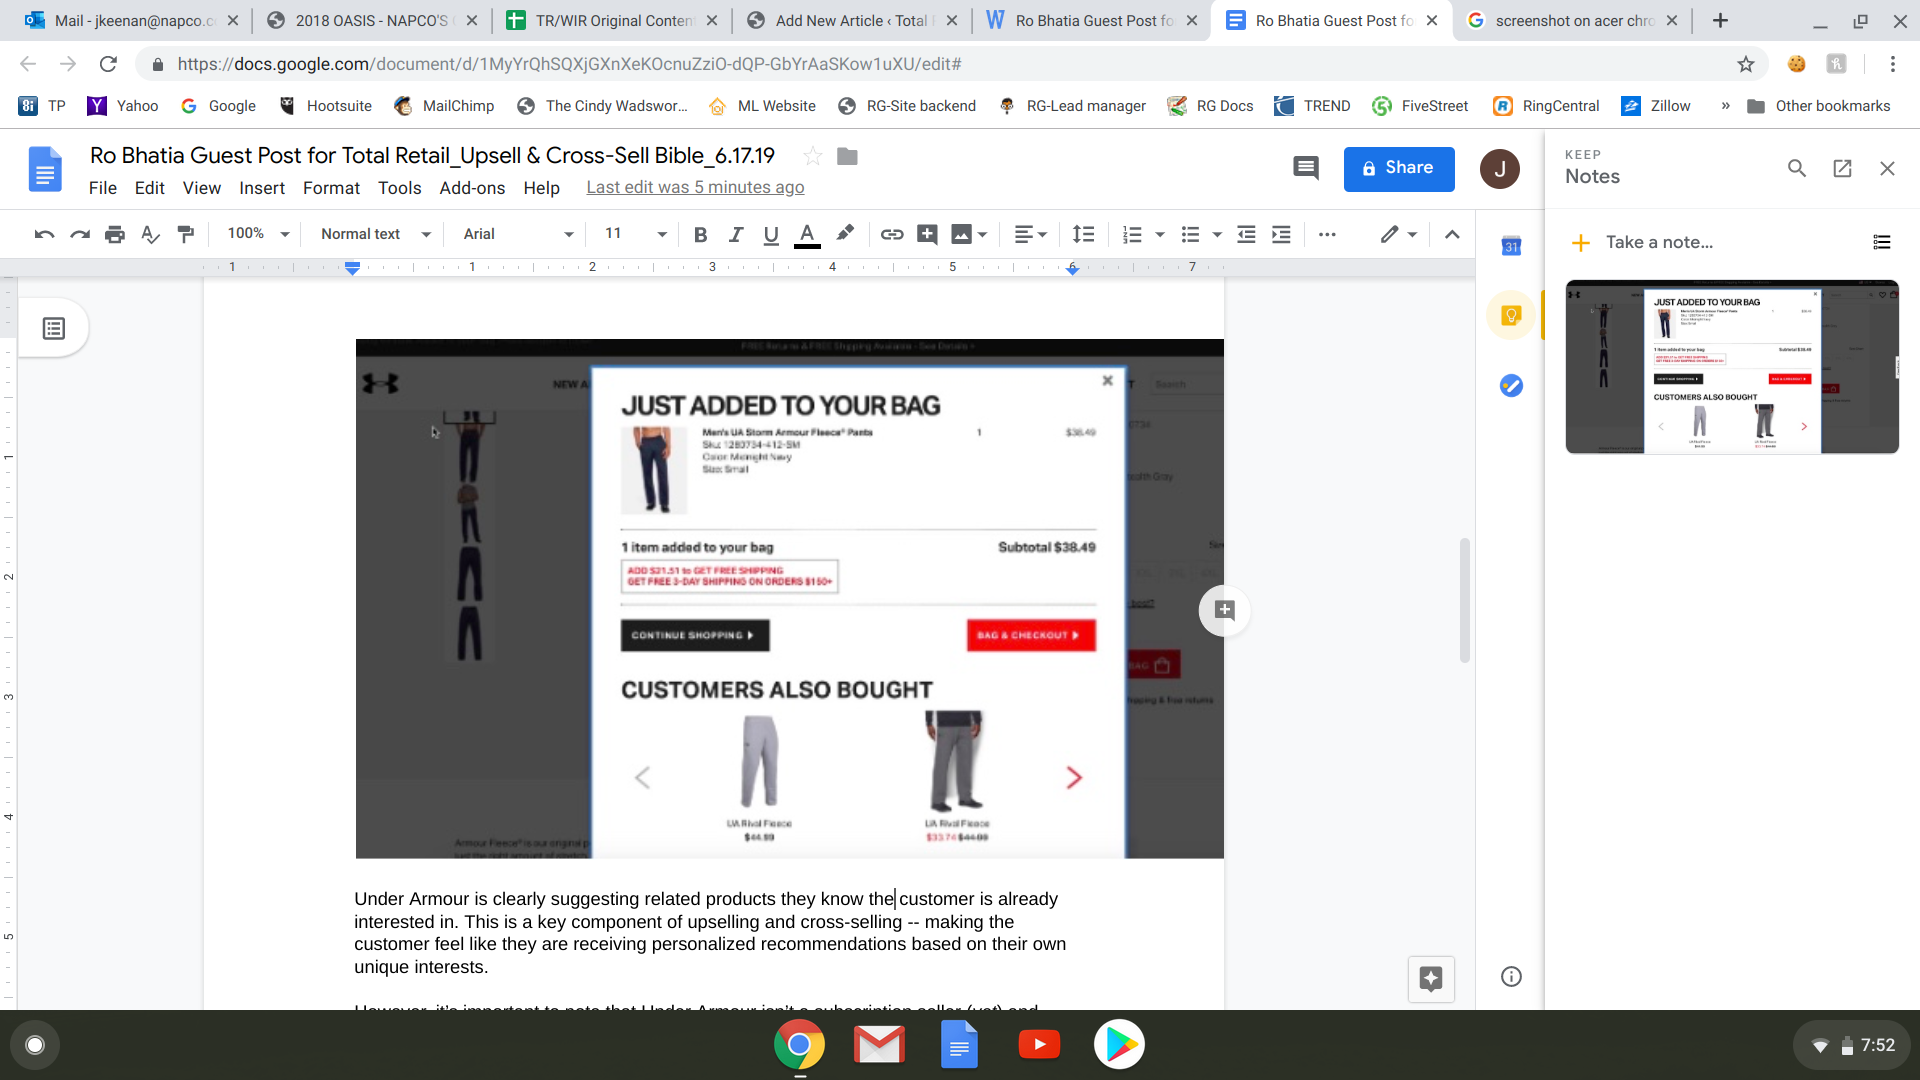Open line spacing options
The height and width of the screenshot is (1080, 1920).
(x=1083, y=234)
